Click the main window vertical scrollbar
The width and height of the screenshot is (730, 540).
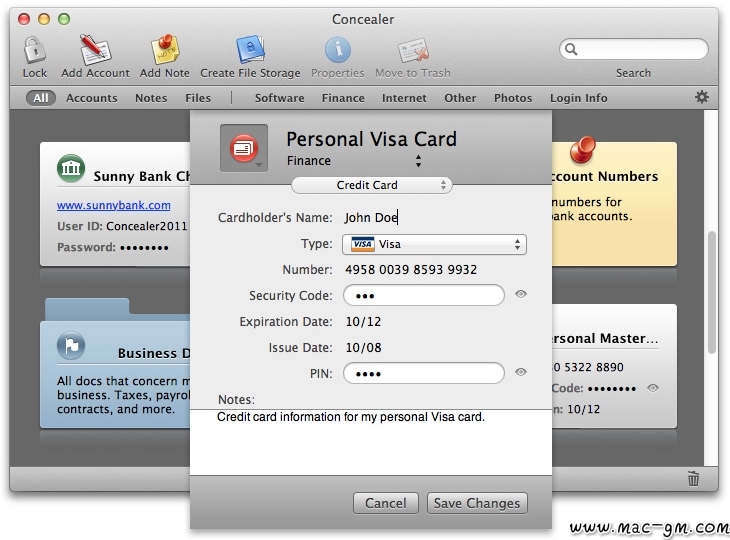coord(711,292)
